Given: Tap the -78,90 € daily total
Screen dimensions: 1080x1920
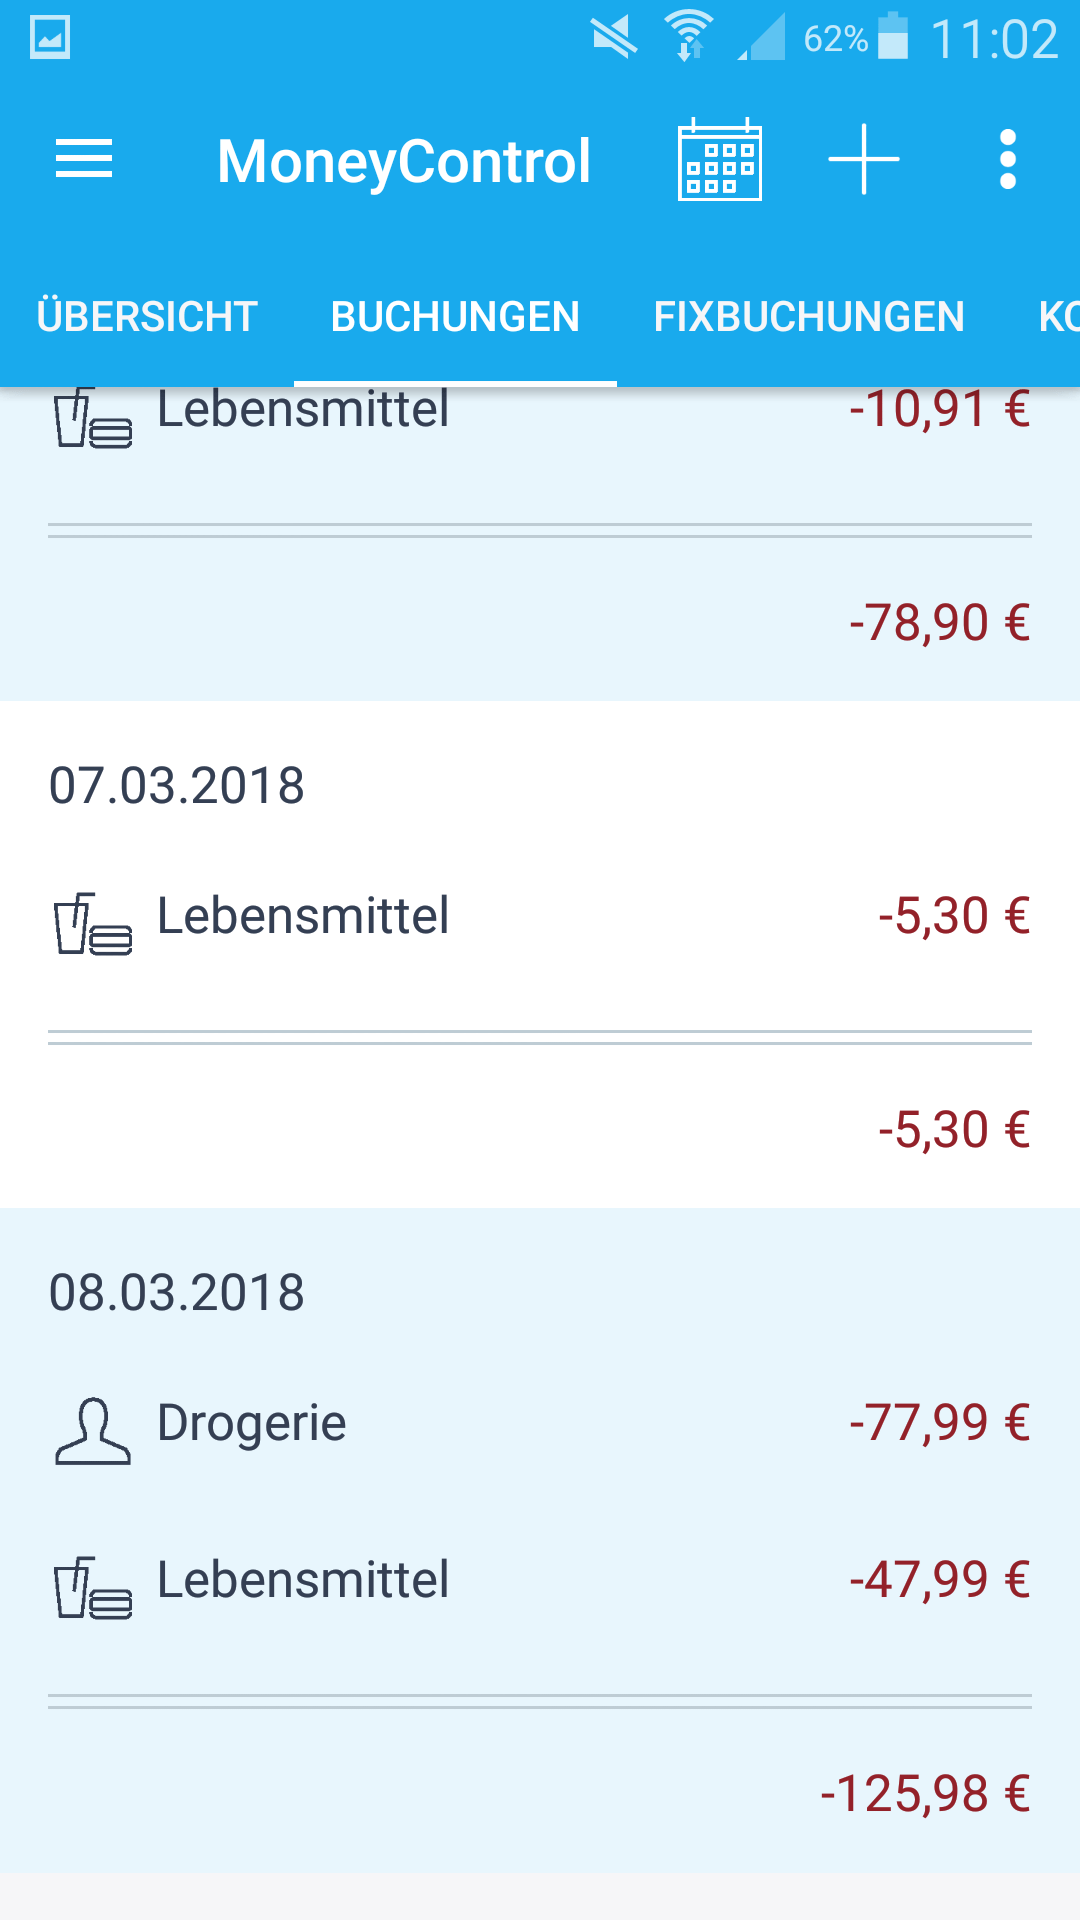Looking at the screenshot, I should (x=939, y=622).
